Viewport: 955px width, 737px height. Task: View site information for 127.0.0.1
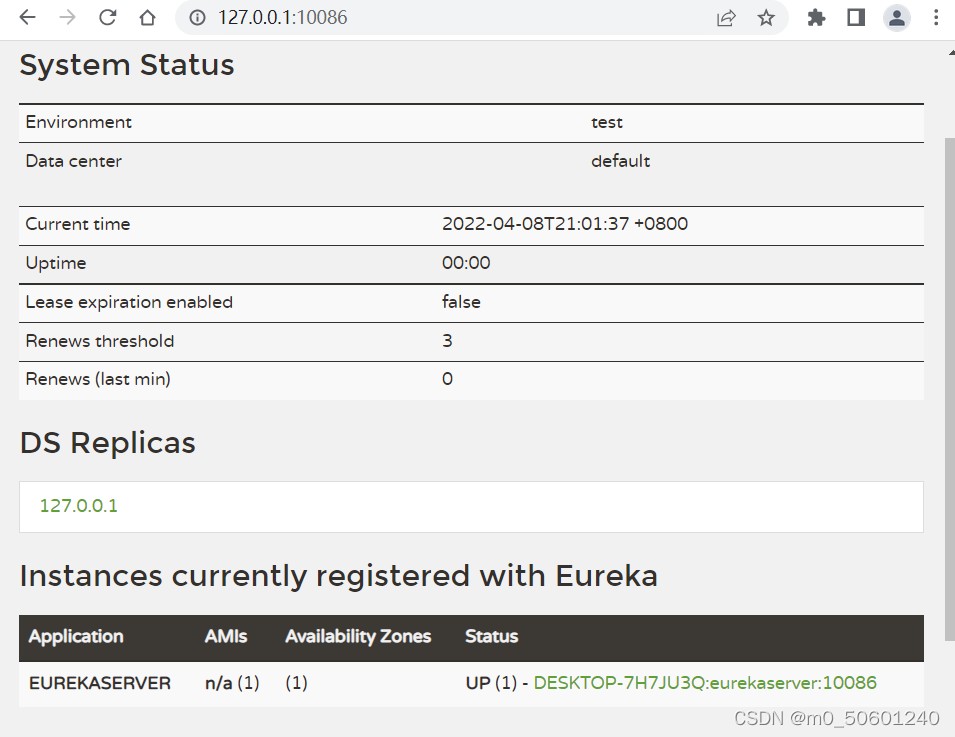[197, 17]
